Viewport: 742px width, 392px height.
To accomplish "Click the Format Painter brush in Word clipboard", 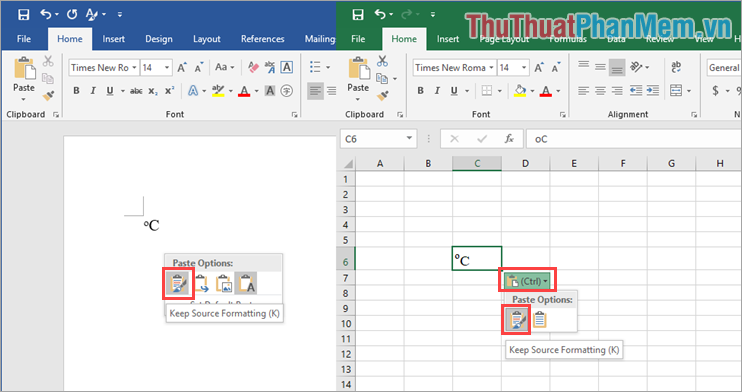I will [x=48, y=96].
